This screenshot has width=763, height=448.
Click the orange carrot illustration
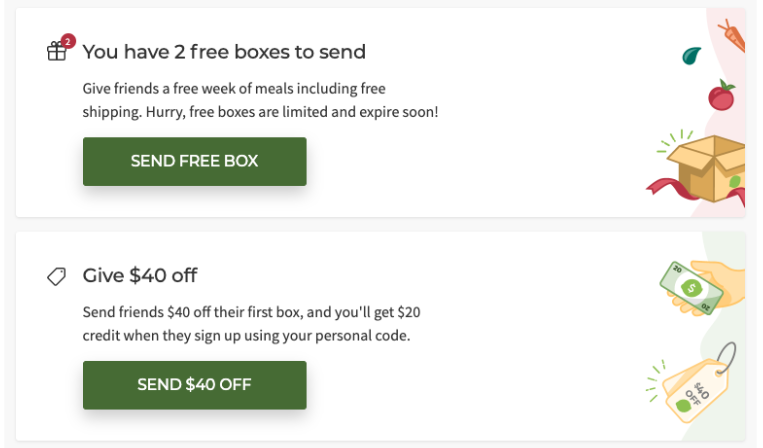click(733, 35)
